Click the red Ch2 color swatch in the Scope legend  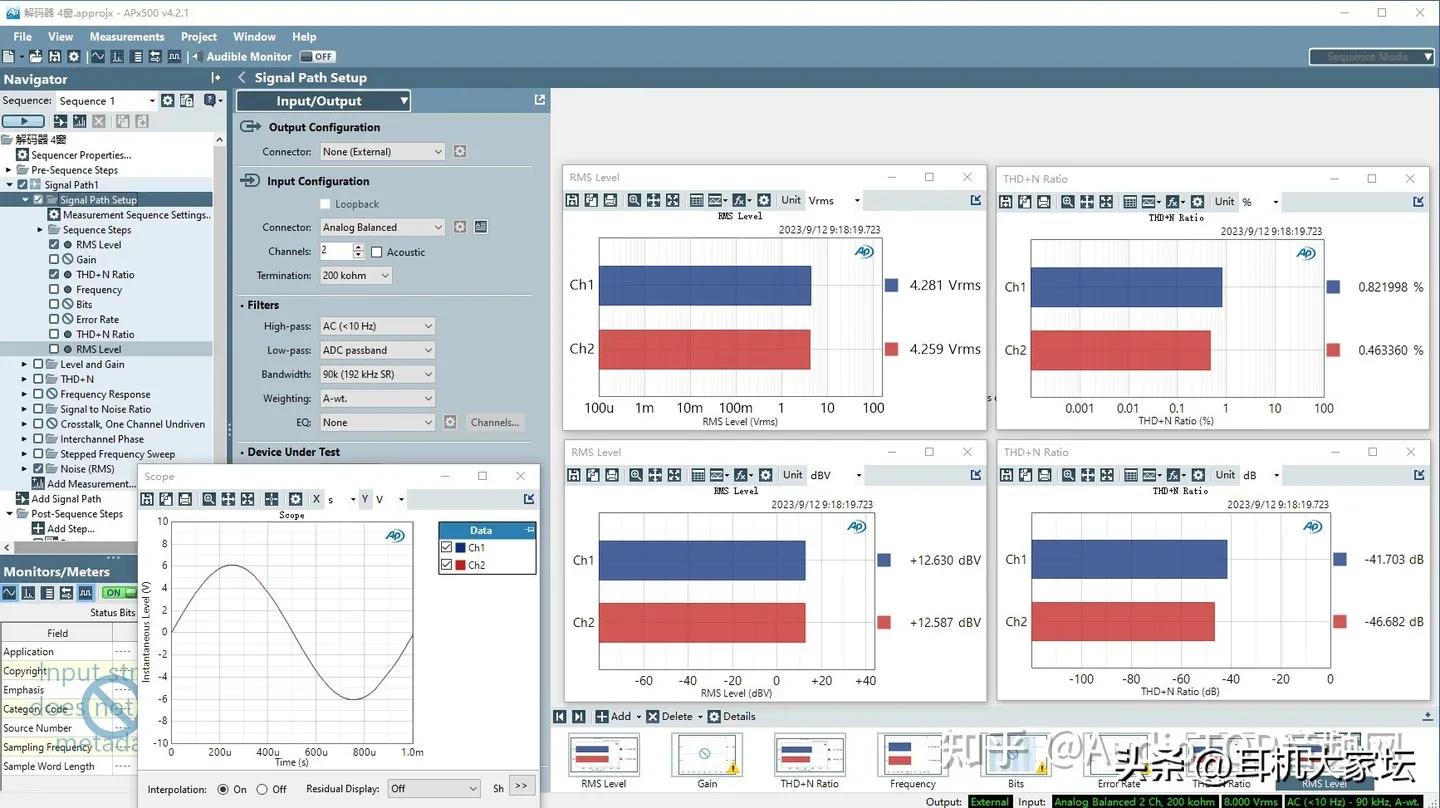(460, 565)
